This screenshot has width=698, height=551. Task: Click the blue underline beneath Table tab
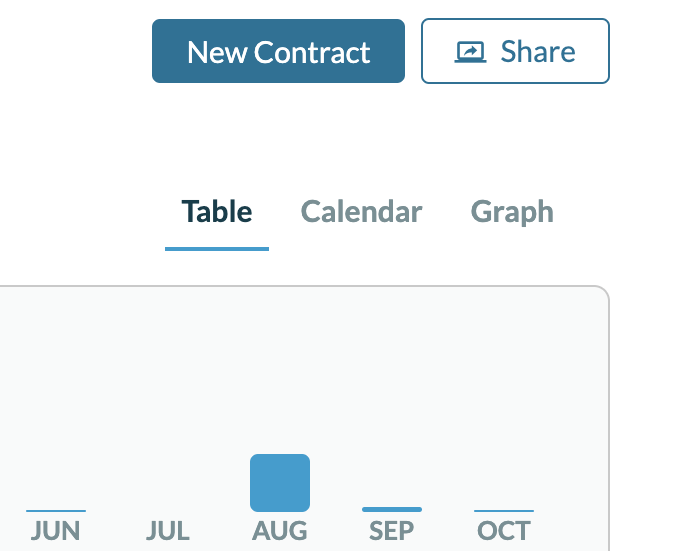tap(216, 248)
